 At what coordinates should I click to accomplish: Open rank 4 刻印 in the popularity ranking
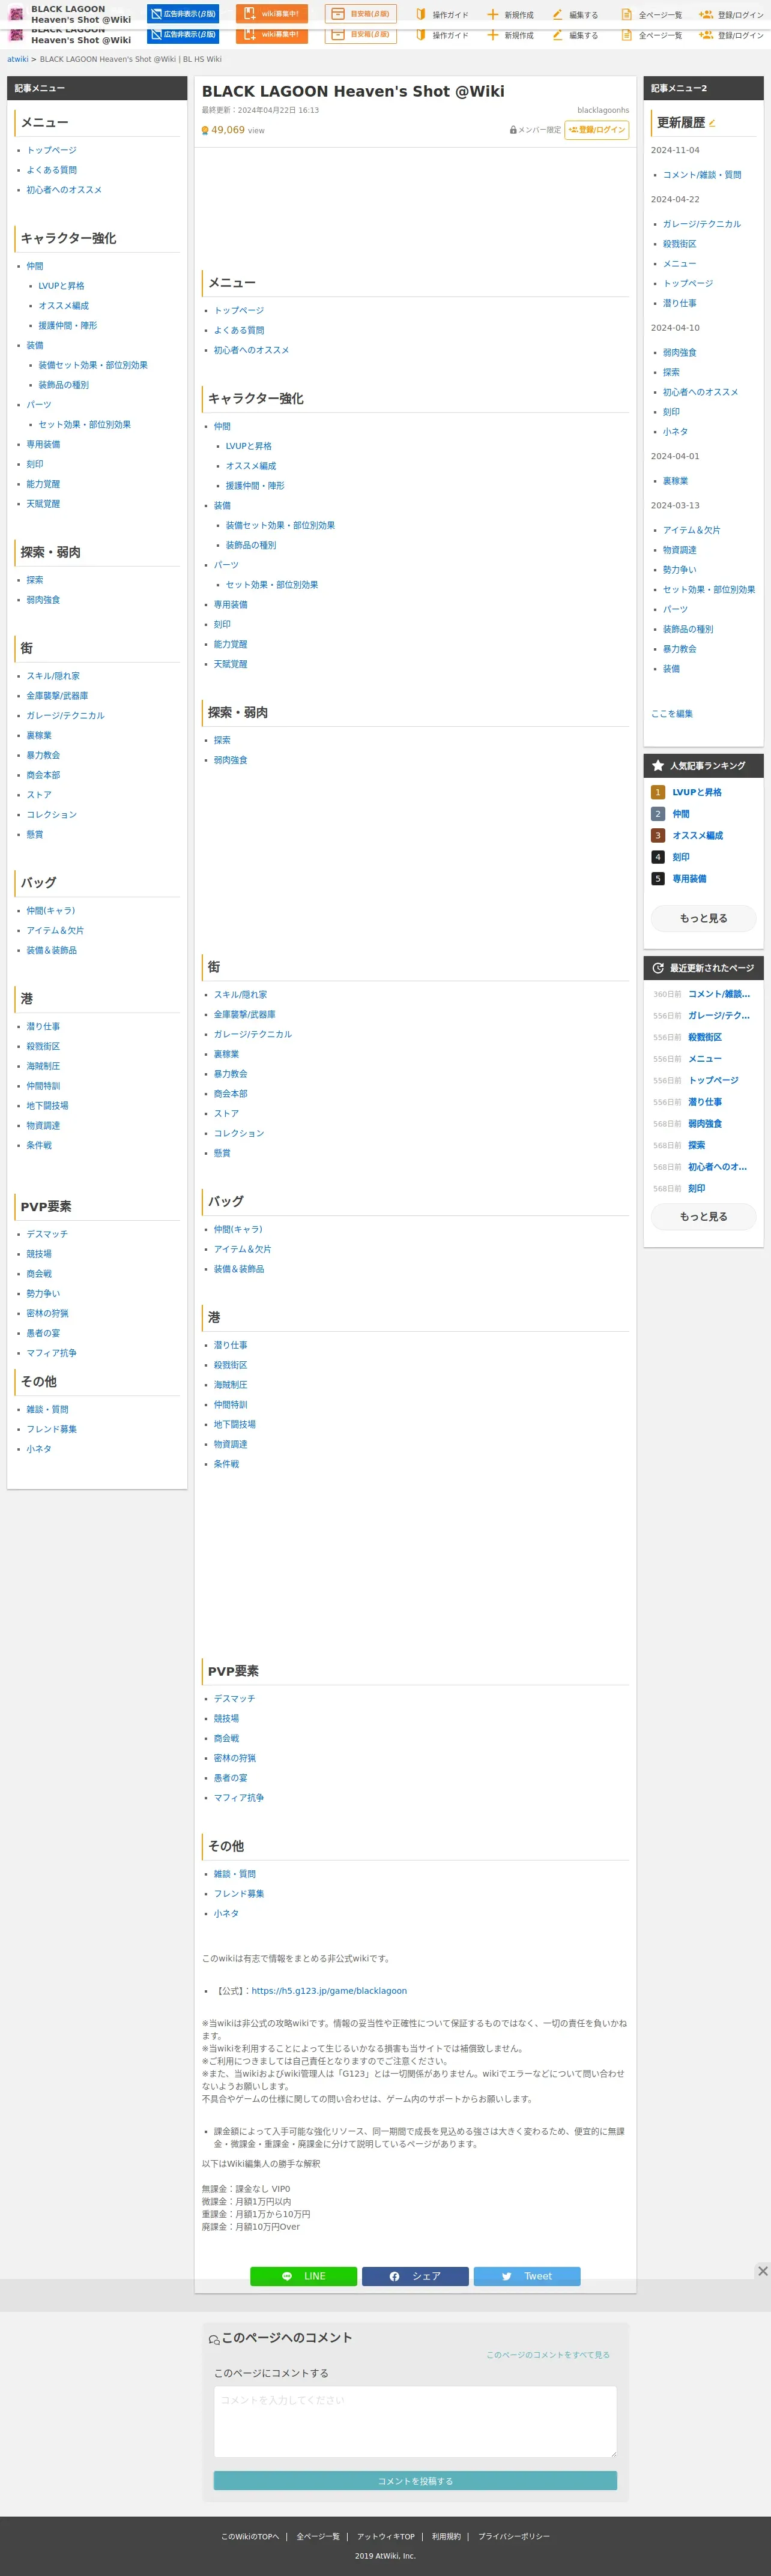pos(681,857)
